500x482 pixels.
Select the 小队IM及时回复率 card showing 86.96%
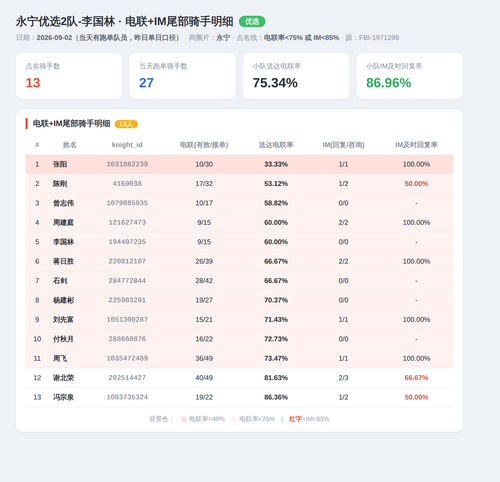(410, 76)
